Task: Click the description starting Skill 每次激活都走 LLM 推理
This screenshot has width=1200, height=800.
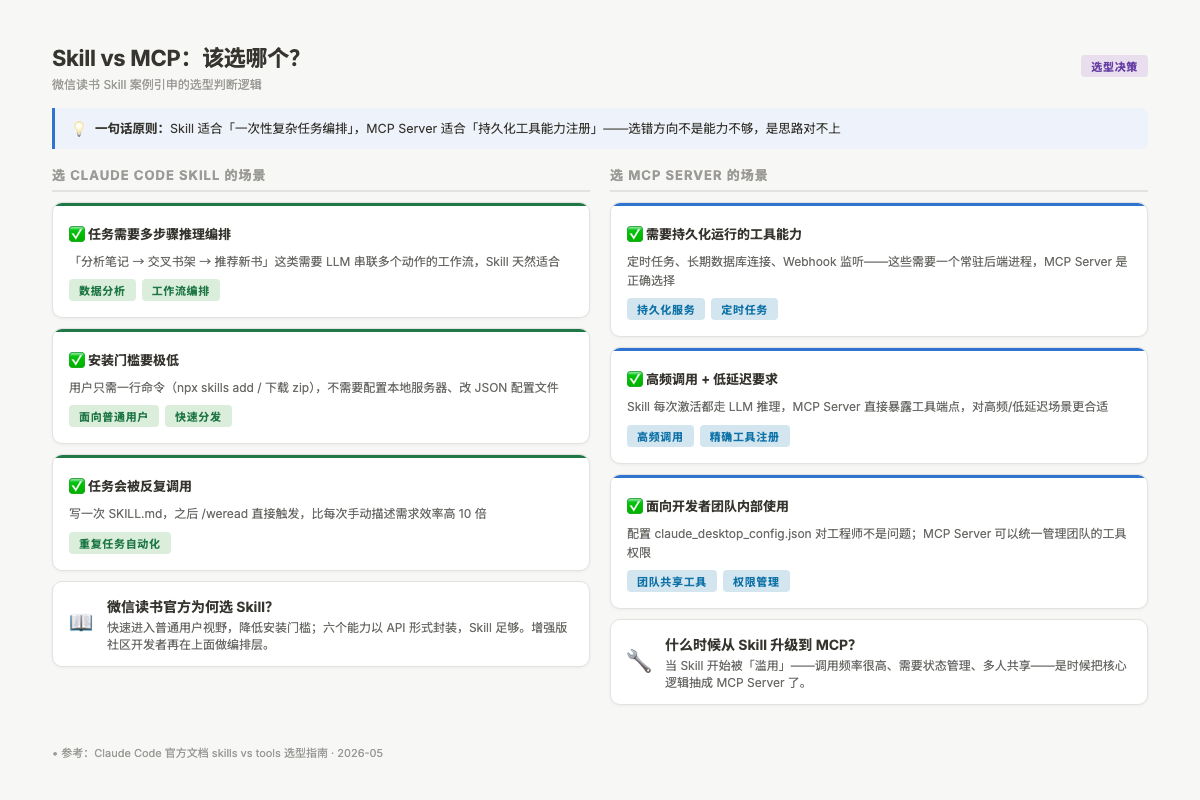Action: point(867,407)
